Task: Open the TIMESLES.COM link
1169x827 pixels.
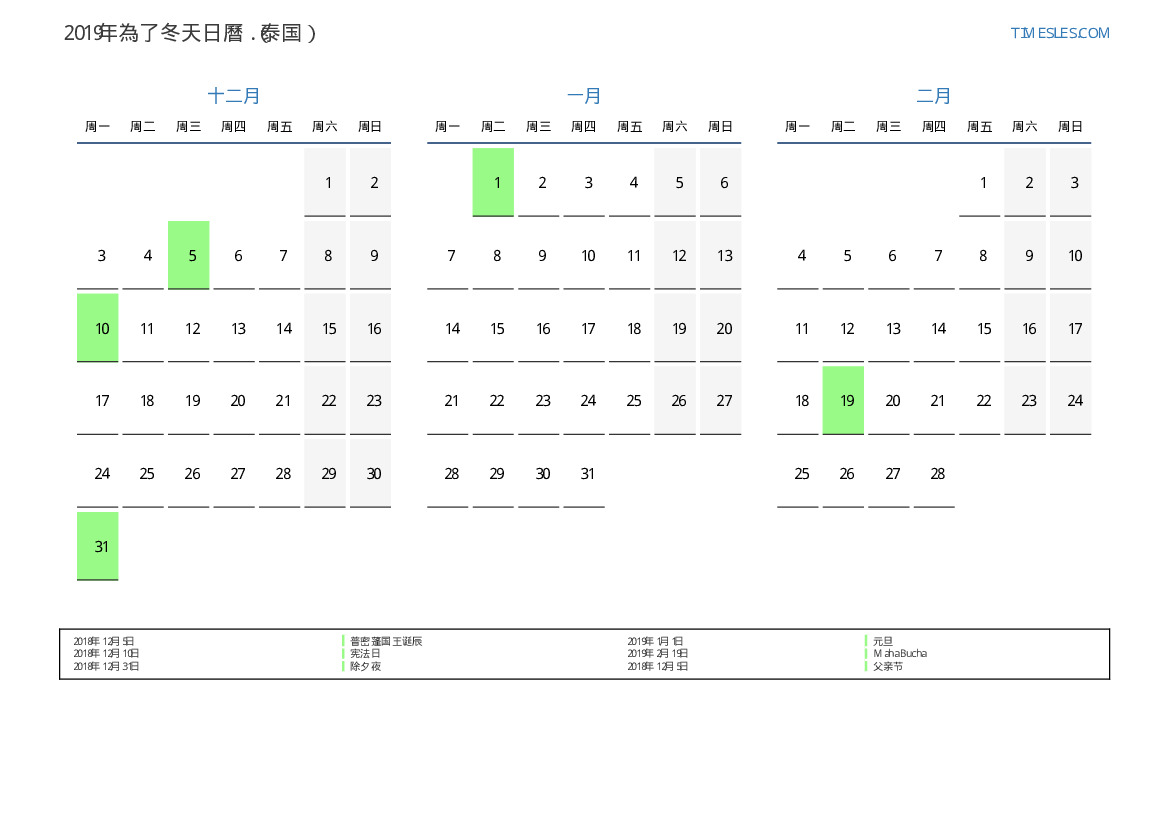Action: pyautogui.click(x=1059, y=33)
